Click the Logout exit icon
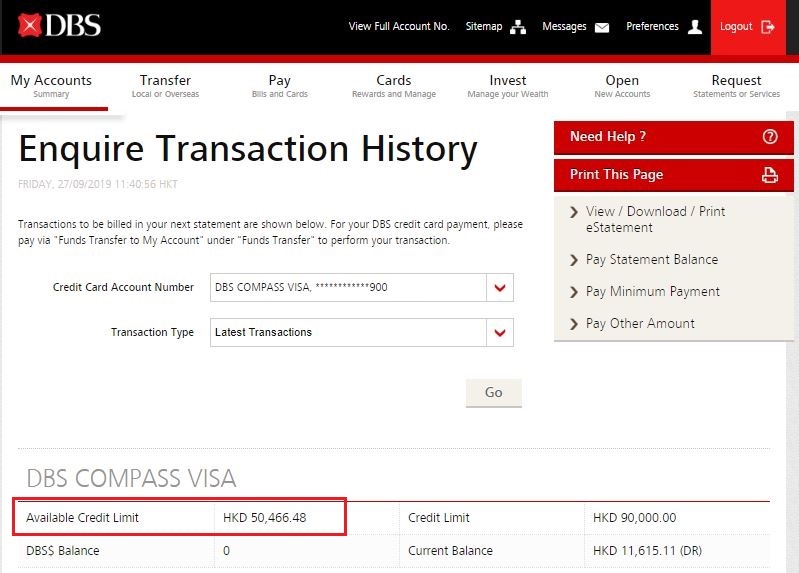799x573 pixels. click(768, 27)
